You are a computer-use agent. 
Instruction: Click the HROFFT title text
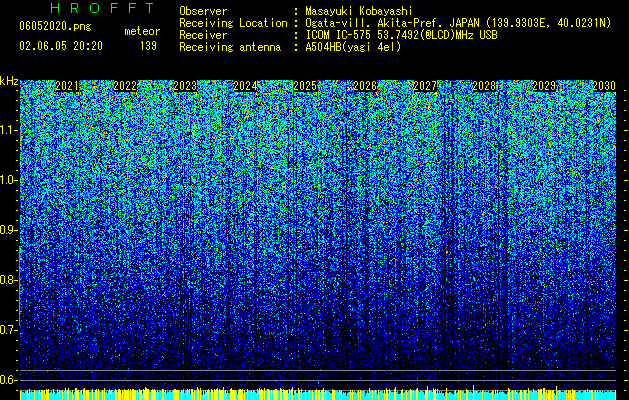(x=102, y=8)
